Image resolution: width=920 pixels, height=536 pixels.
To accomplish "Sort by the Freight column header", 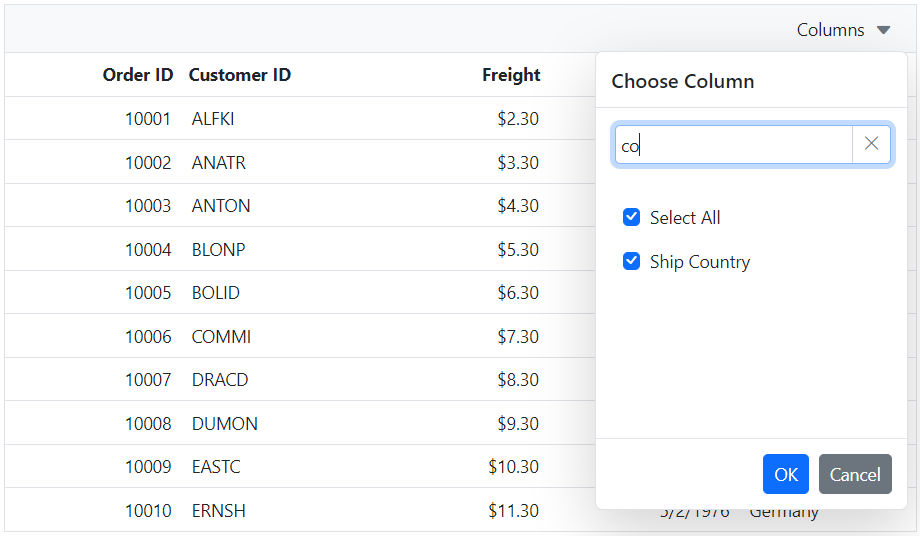I will pos(511,75).
